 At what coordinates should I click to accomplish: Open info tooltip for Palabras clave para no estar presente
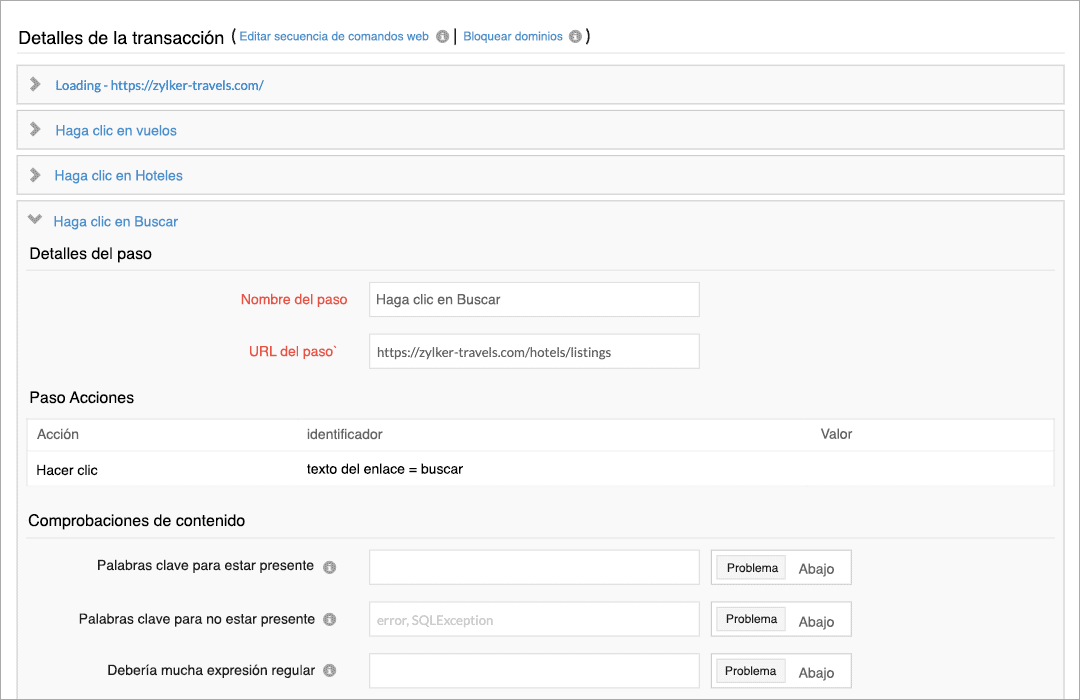click(x=332, y=619)
